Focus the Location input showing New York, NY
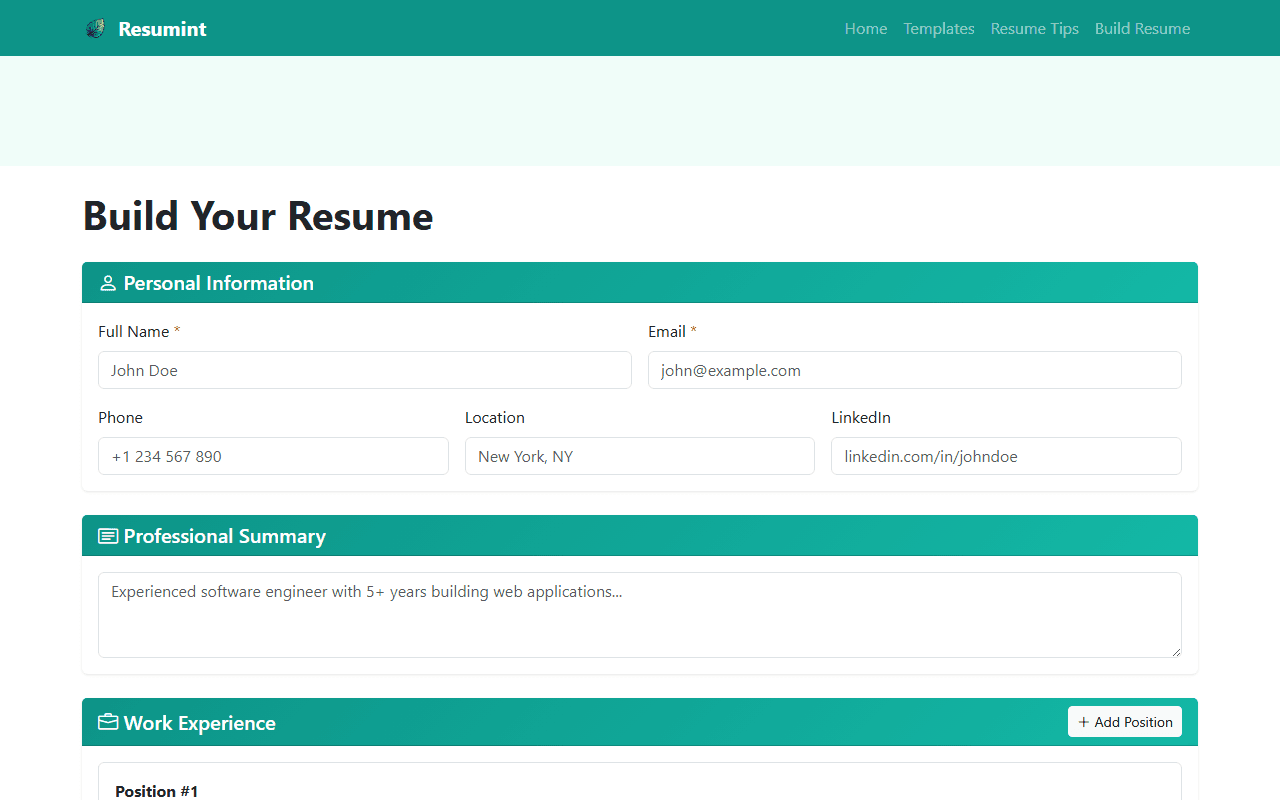 coord(639,456)
